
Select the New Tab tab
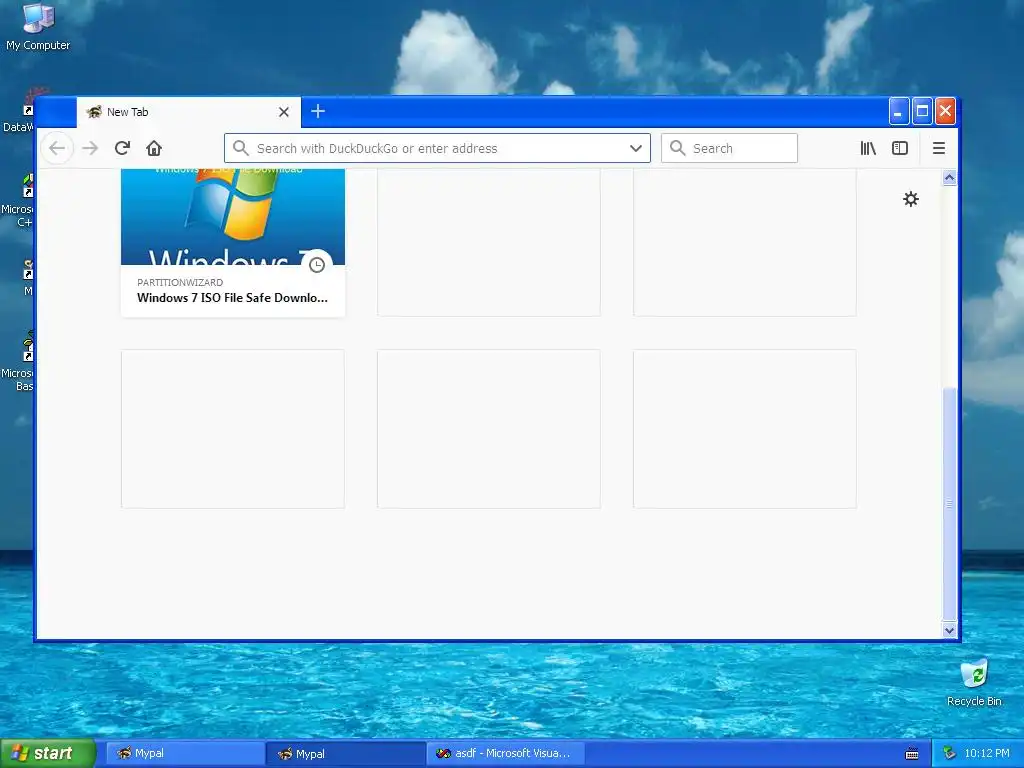(189, 112)
